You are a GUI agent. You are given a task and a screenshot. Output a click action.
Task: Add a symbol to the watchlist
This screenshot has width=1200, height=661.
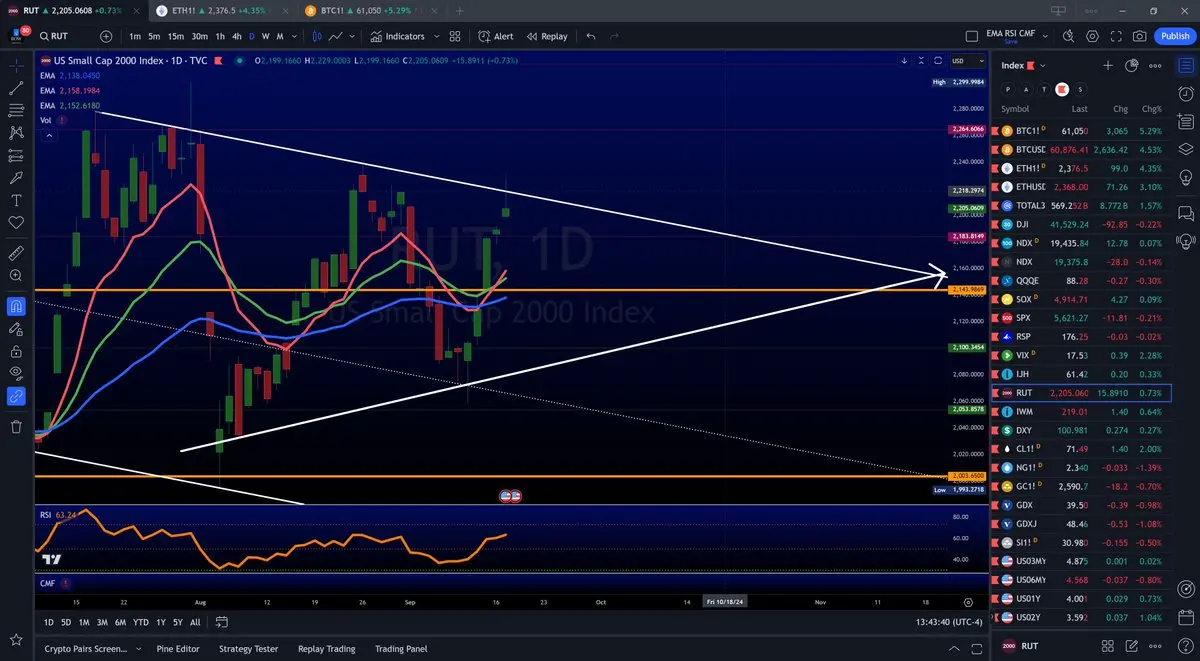(1108, 65)
